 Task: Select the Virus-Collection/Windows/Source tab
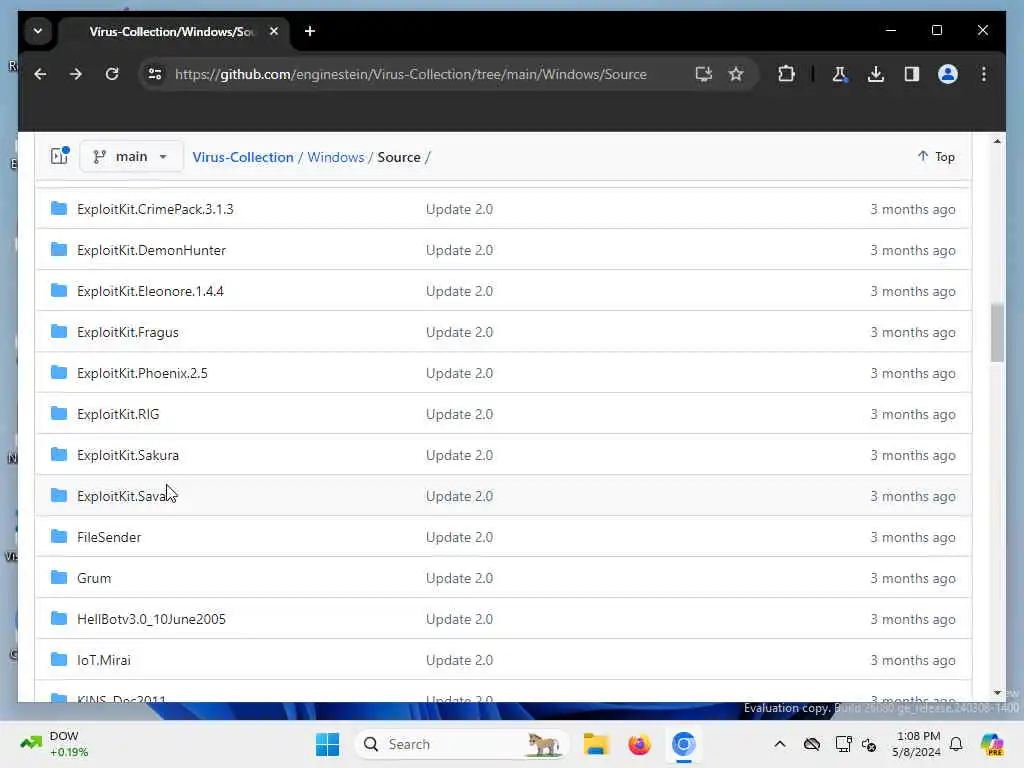pyautogui.click(x=171, y=31)
